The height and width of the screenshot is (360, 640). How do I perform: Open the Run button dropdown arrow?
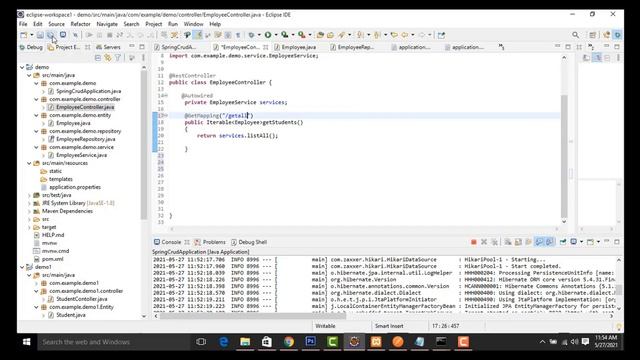(276, 35)
